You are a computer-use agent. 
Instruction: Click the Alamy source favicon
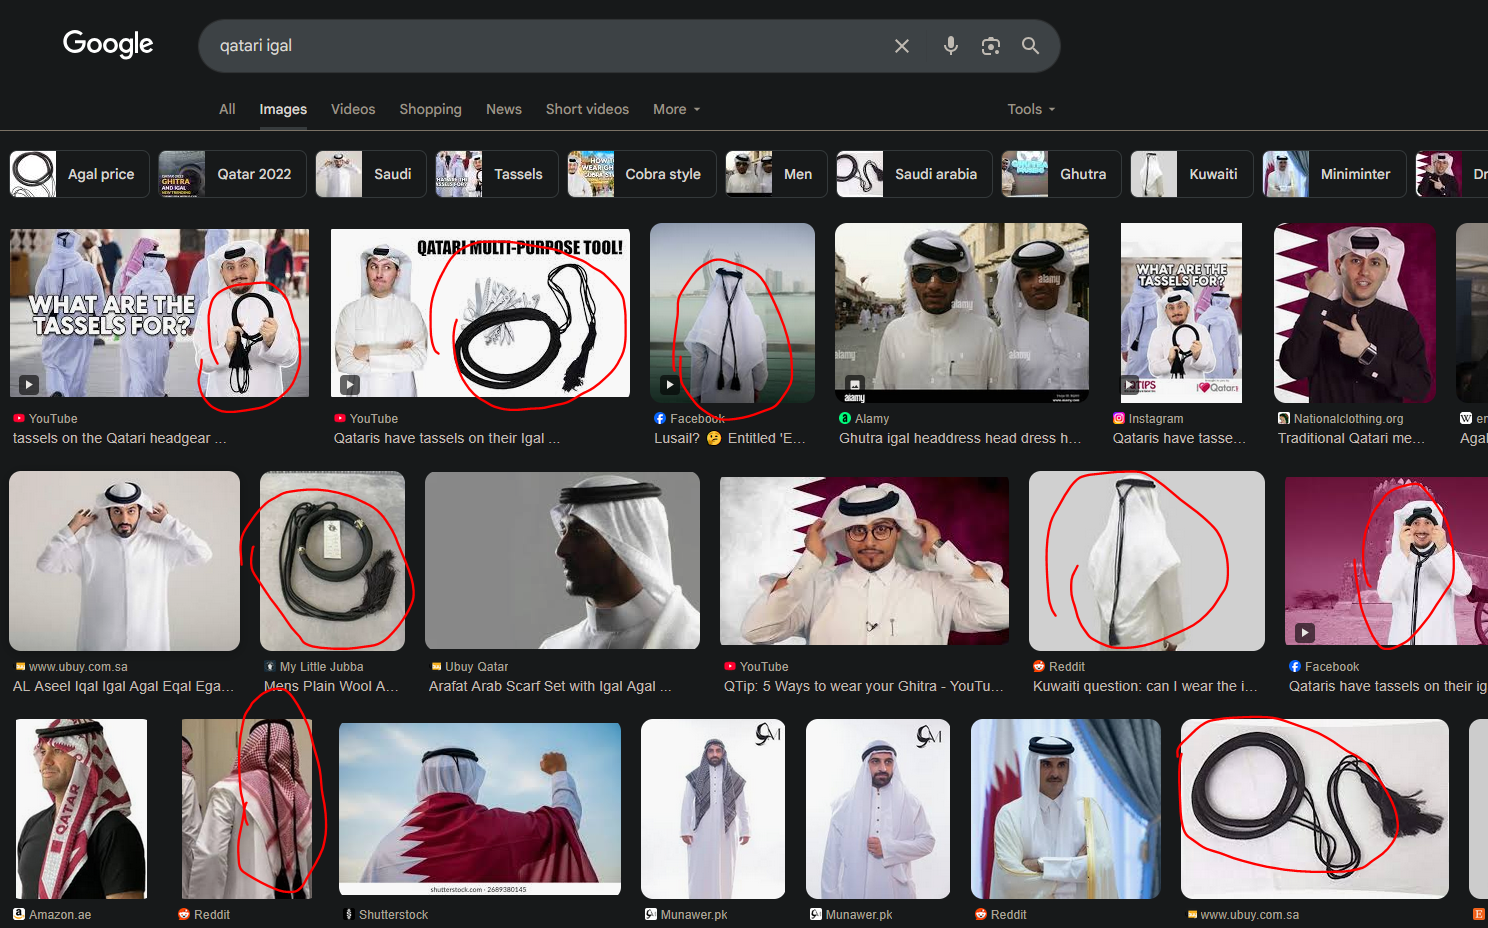(x=845, y=419)
